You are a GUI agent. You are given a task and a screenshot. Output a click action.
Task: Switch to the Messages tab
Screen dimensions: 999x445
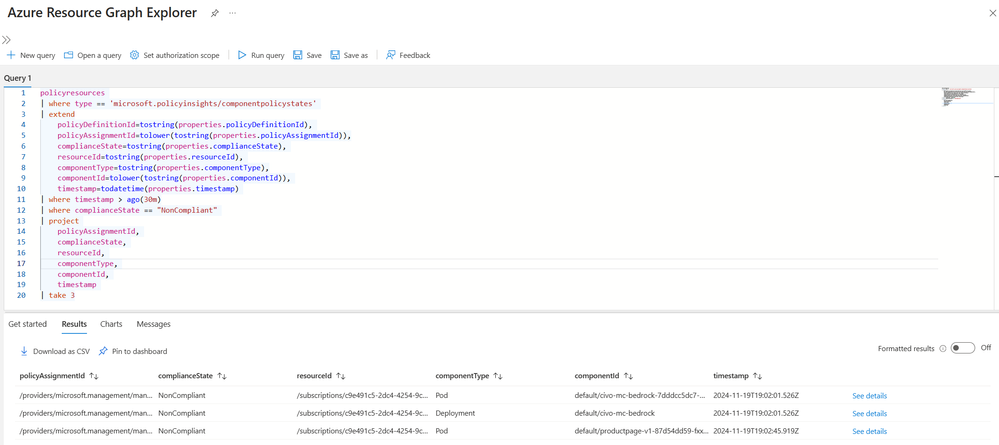(x=154, y=324)
